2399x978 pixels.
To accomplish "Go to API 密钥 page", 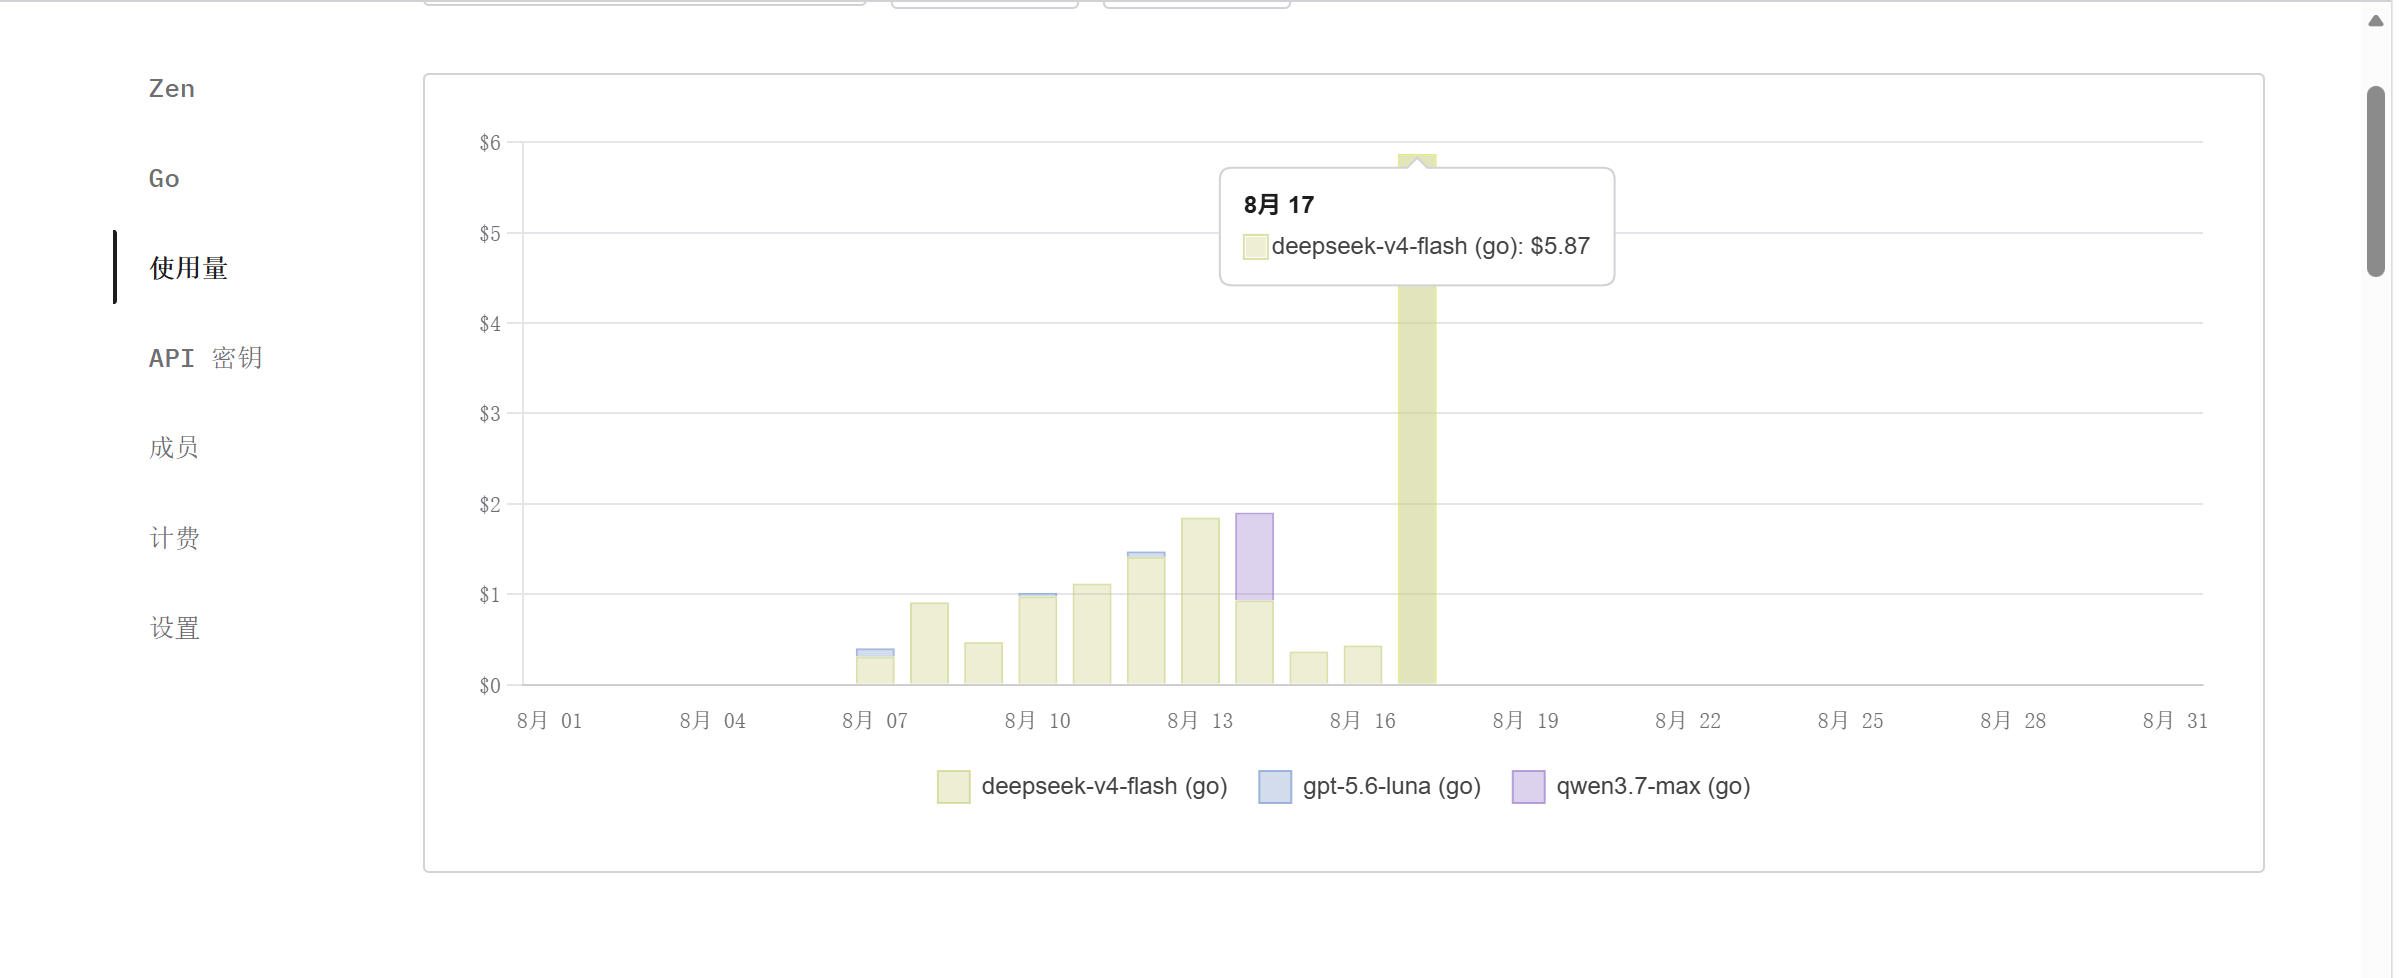I will pyautogui.click(x=206, y=358).
